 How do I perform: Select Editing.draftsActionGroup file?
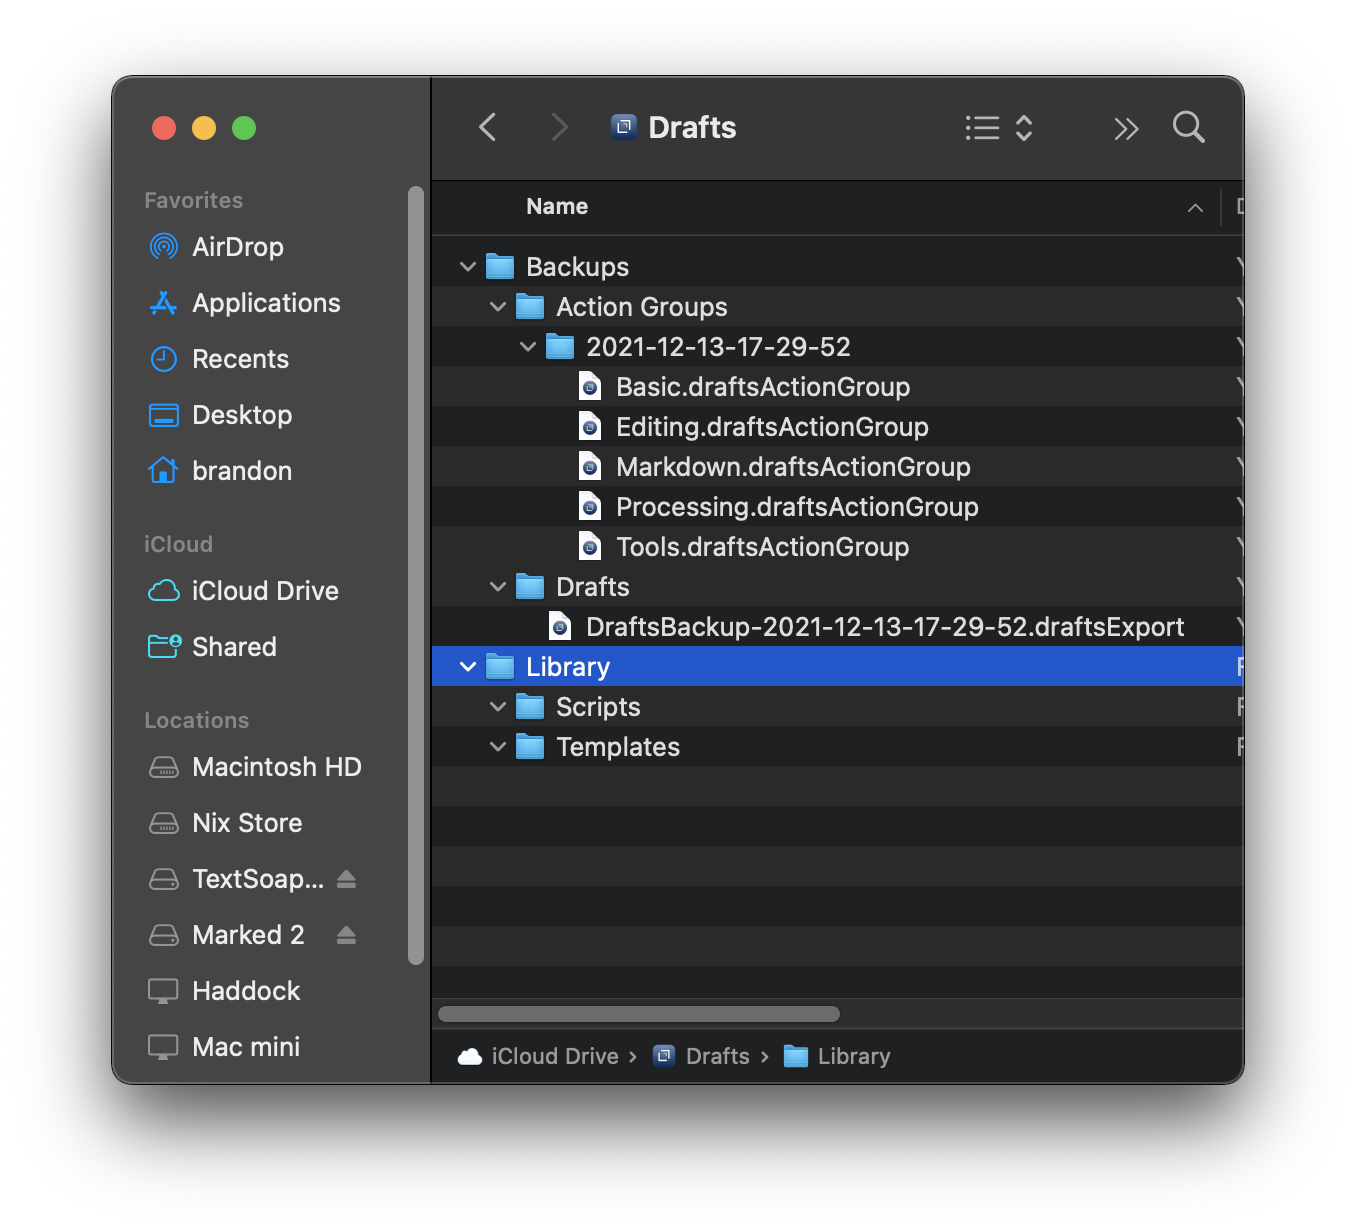click(838, 426)
